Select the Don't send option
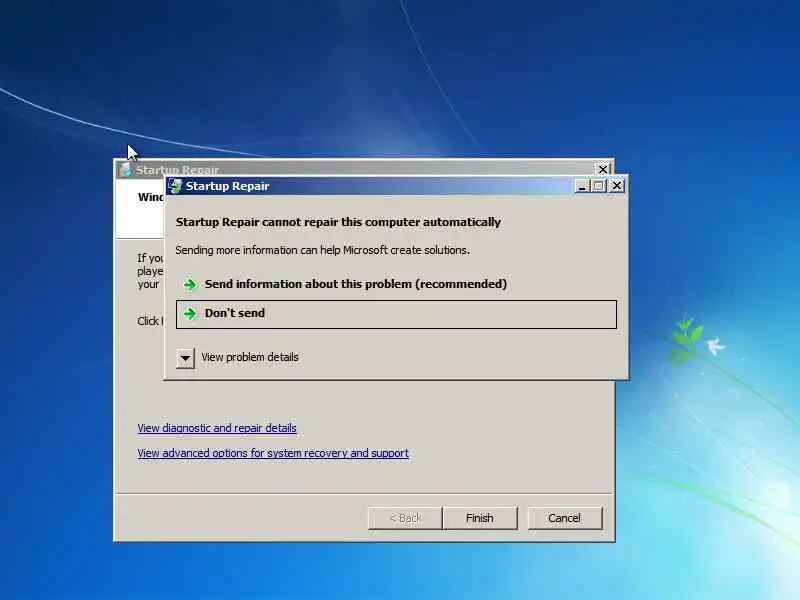Screen dimensions: 800x600 click(396, 314)
